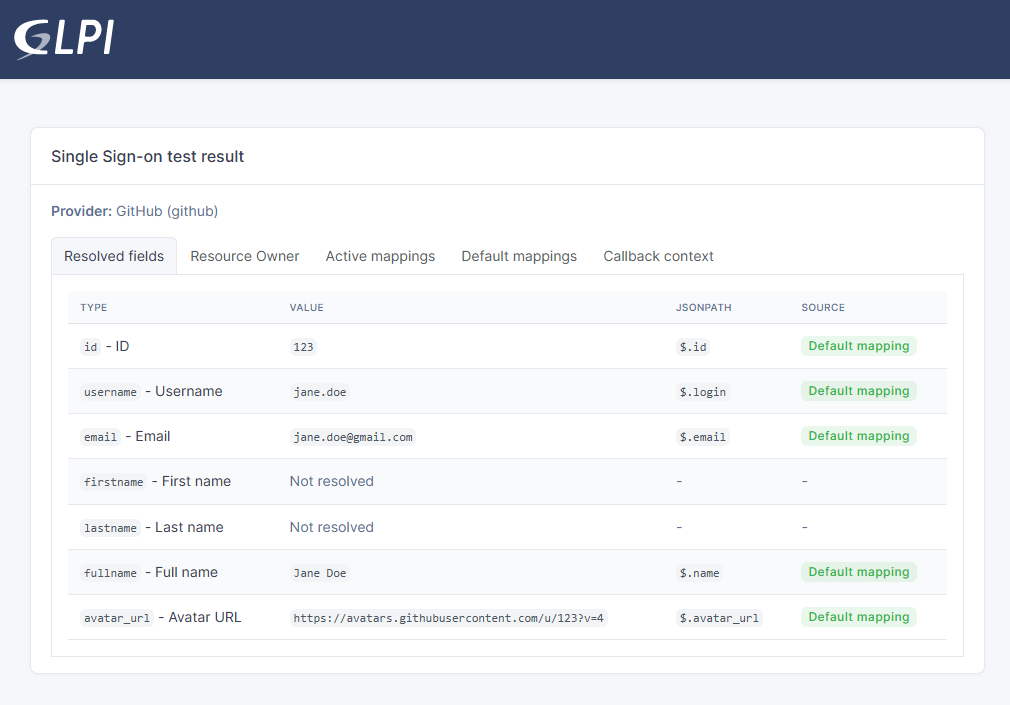The width and height of the screenshot is (1010, 705).
Task: Click Default mapping badge in Avatar URL row
Action: 859,617
